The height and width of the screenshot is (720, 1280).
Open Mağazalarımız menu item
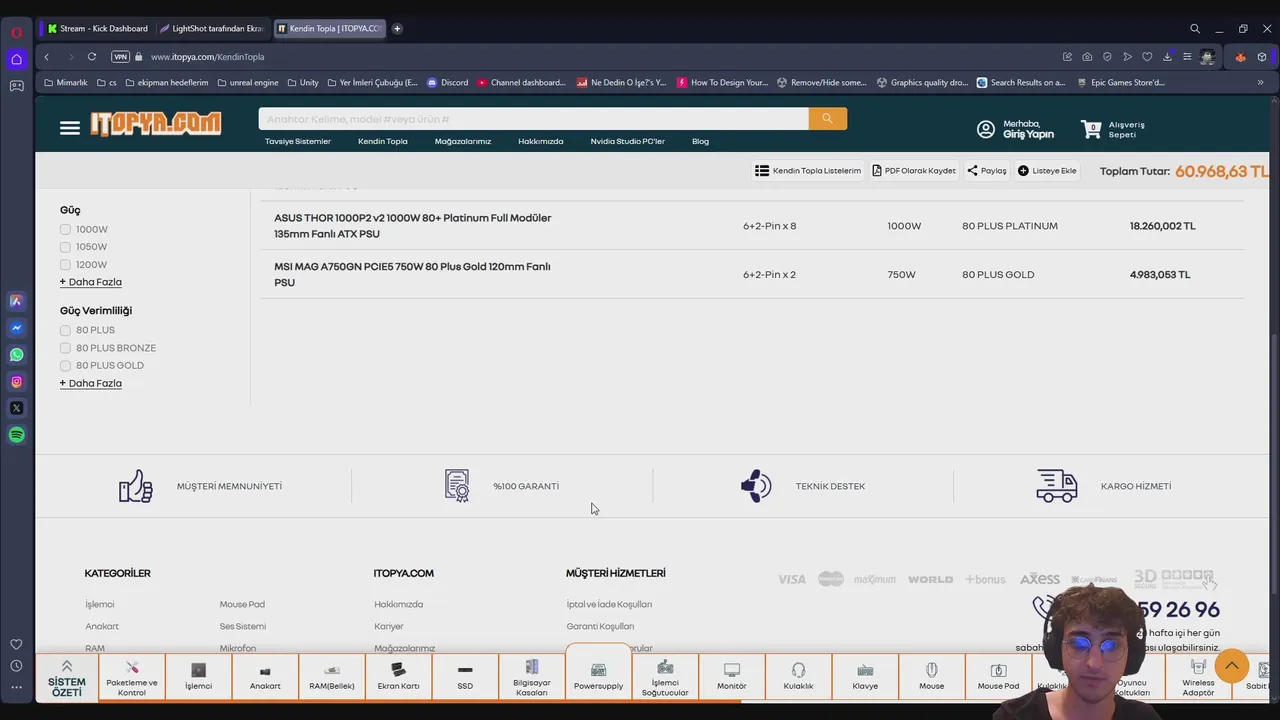point(463,141)
